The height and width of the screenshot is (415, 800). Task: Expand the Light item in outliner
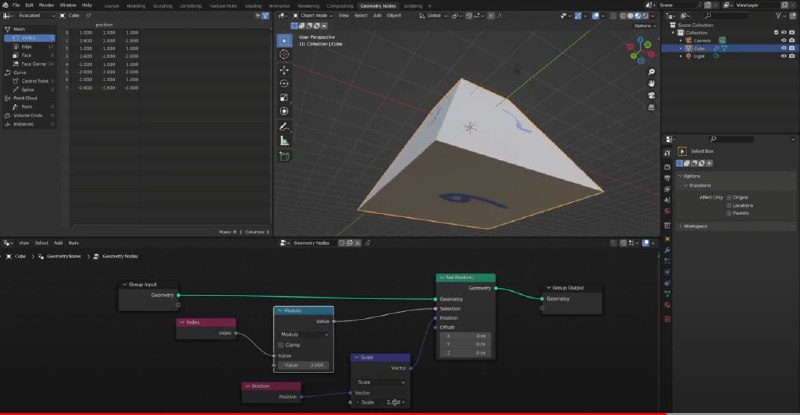click(681, 56)
